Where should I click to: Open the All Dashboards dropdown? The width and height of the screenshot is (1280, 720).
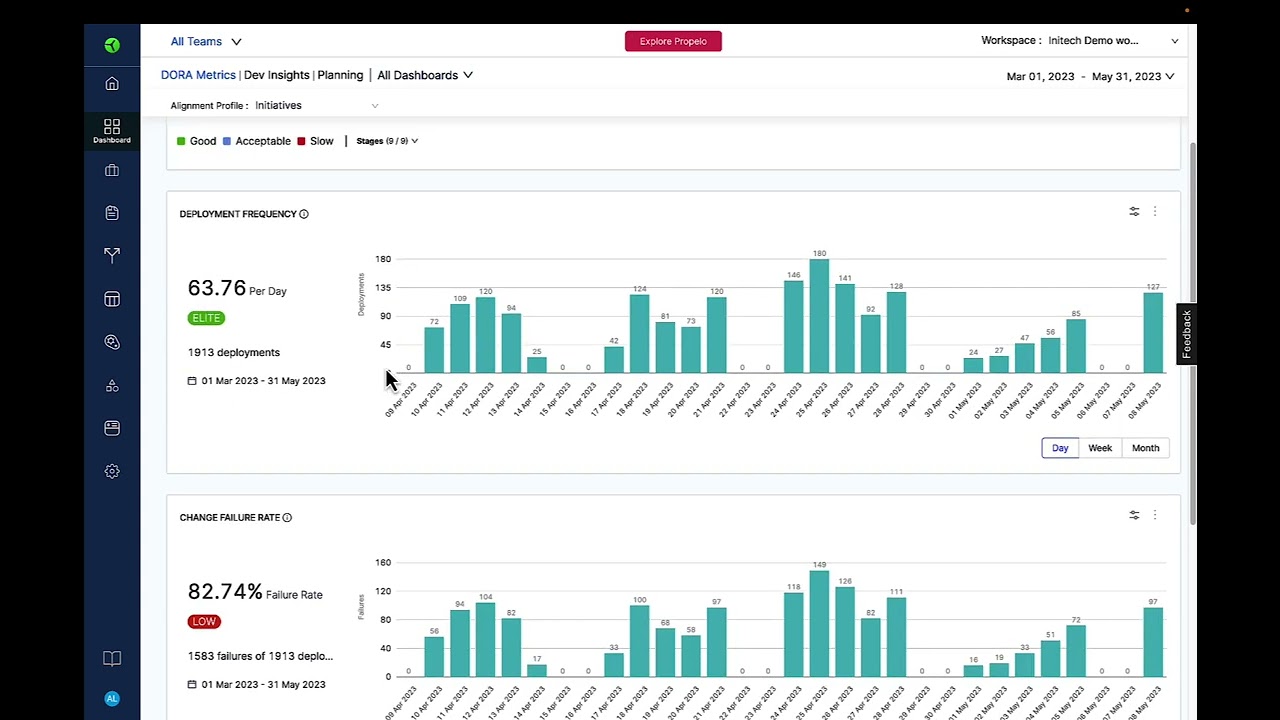point(425,75)
